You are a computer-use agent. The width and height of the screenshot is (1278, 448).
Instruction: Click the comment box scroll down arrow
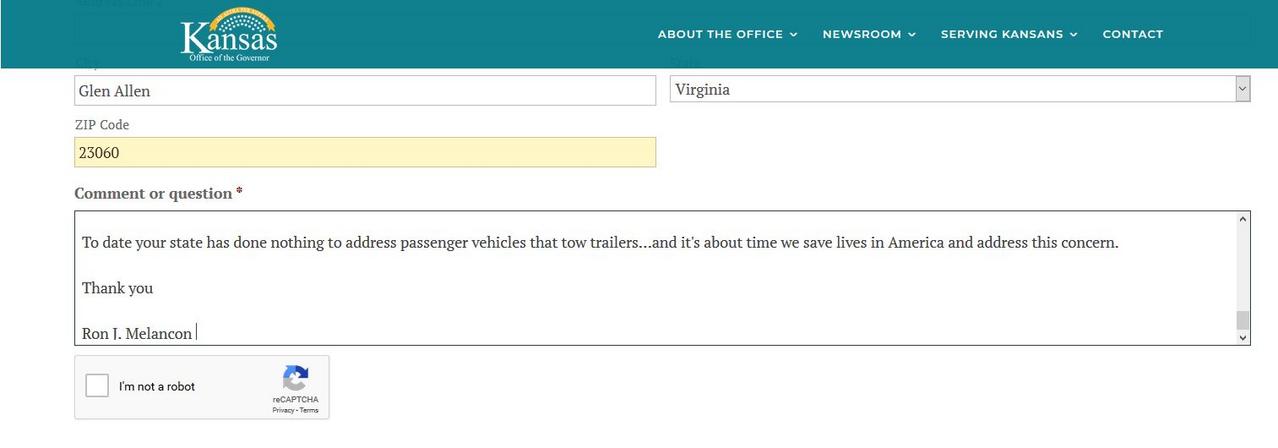point(1243,337)
